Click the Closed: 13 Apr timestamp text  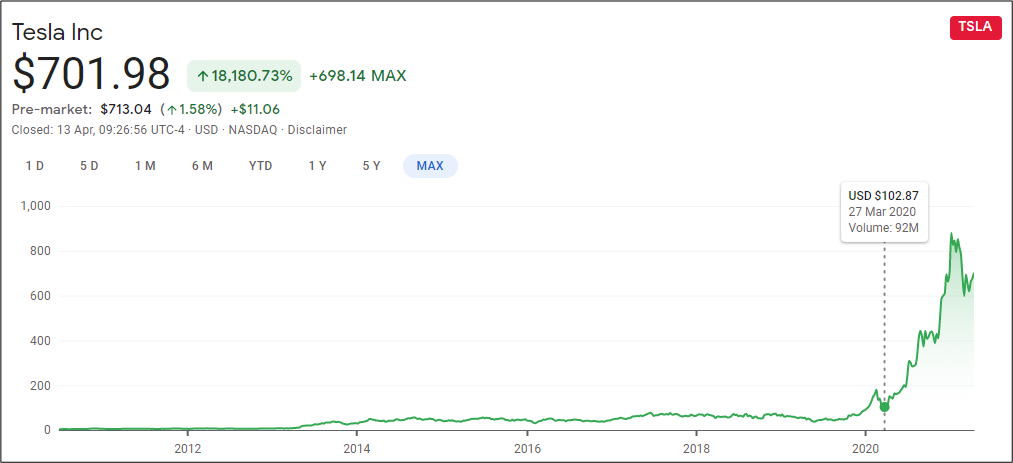tap(99, 130)
